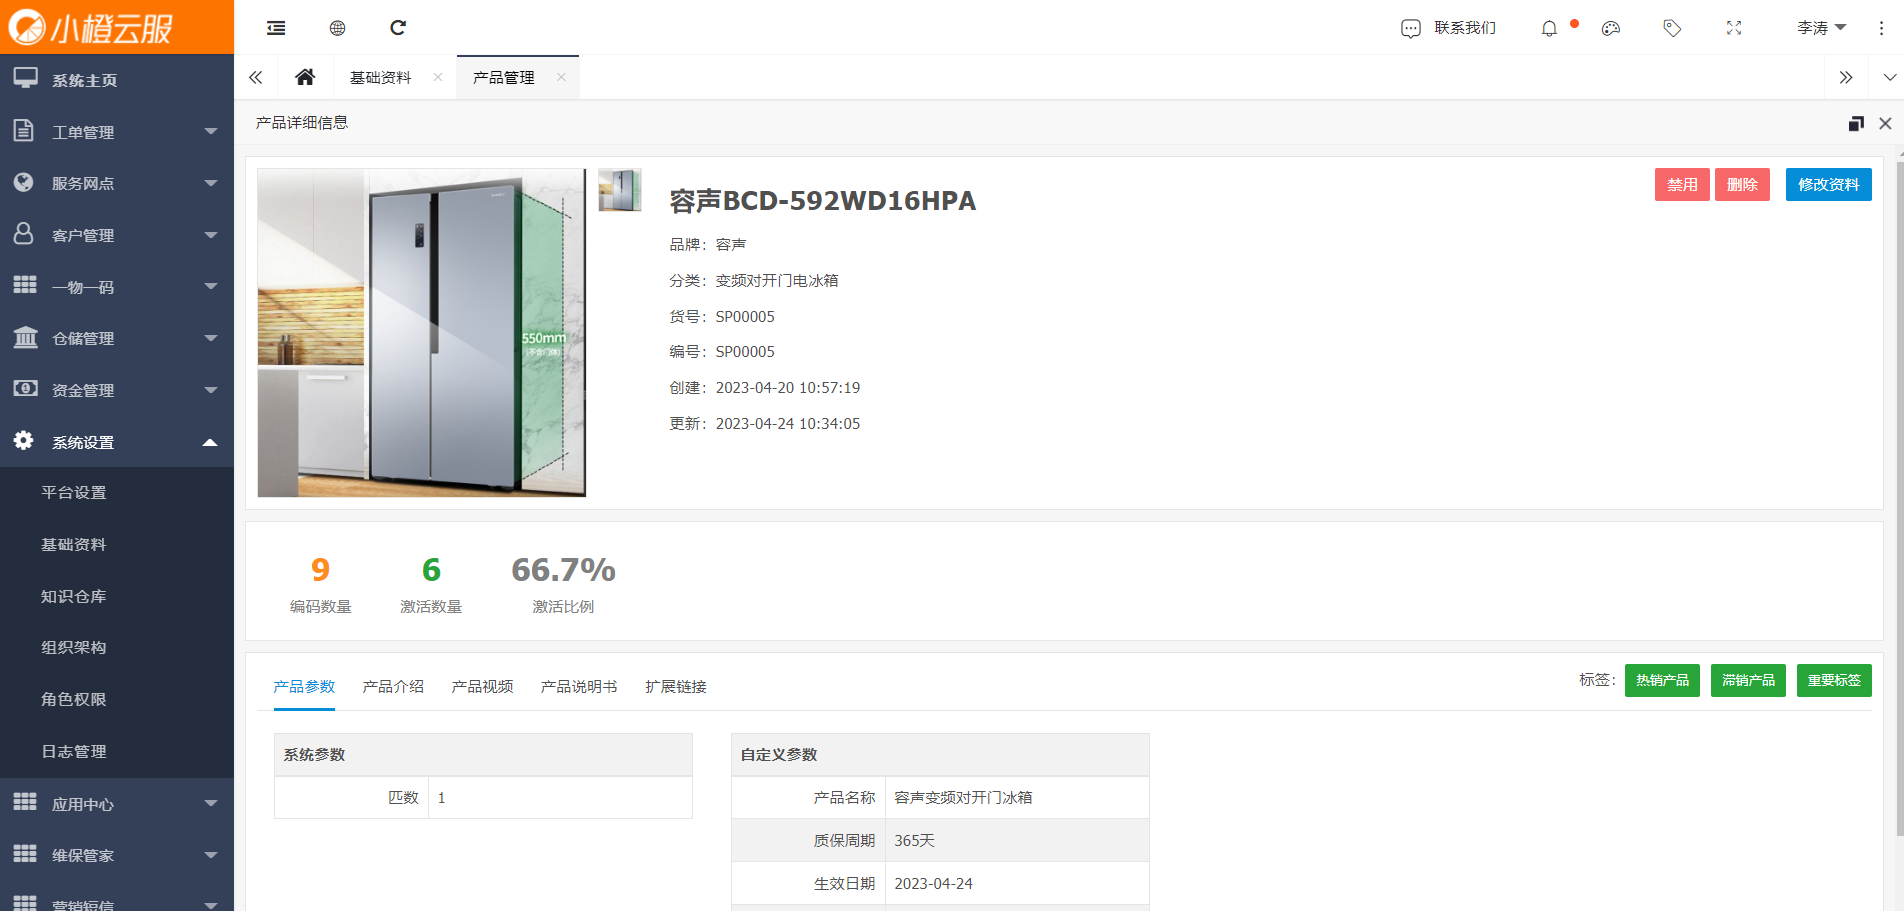Click the 联系我们 text link
Image resolution: width=1904 pixels, height=911 pixels.
point(1465,28)
